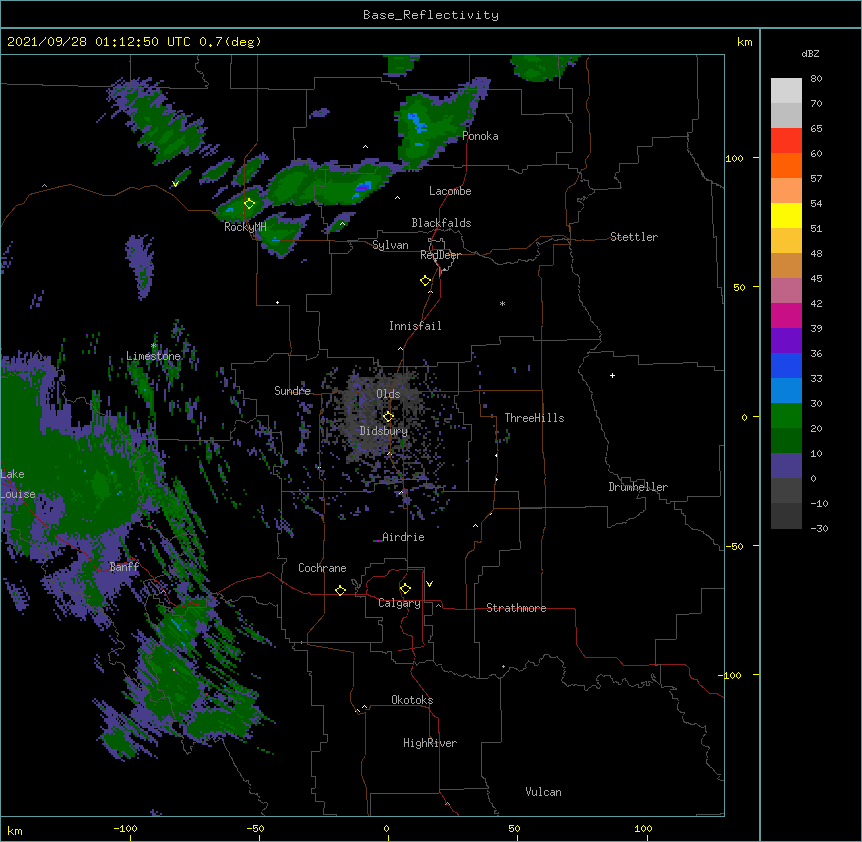Screen dimensions: 862x842
Task: Click the light gray 80 dBZ legend swatch
Action: click(786, 91)
